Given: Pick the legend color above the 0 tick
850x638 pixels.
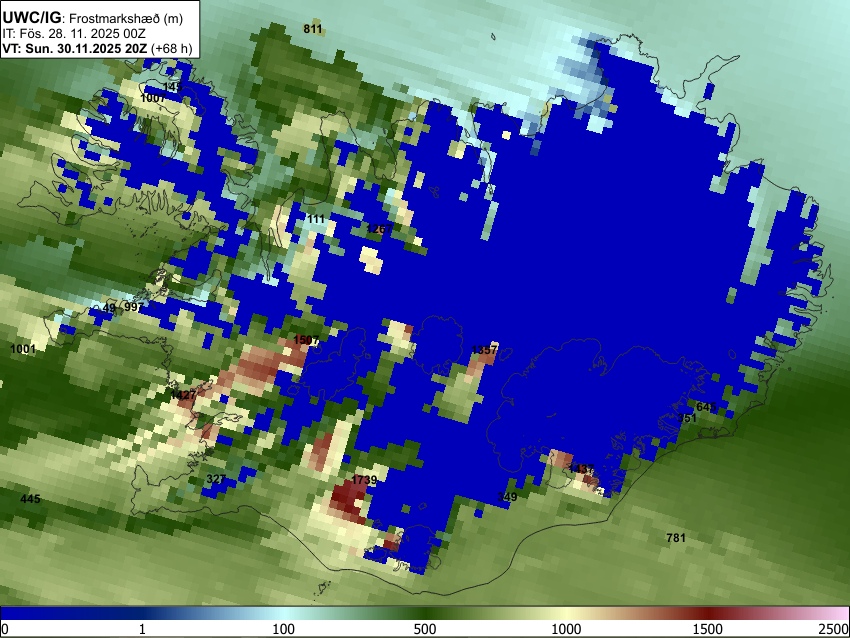Looking at the screenshot, I should coord(5,613).
